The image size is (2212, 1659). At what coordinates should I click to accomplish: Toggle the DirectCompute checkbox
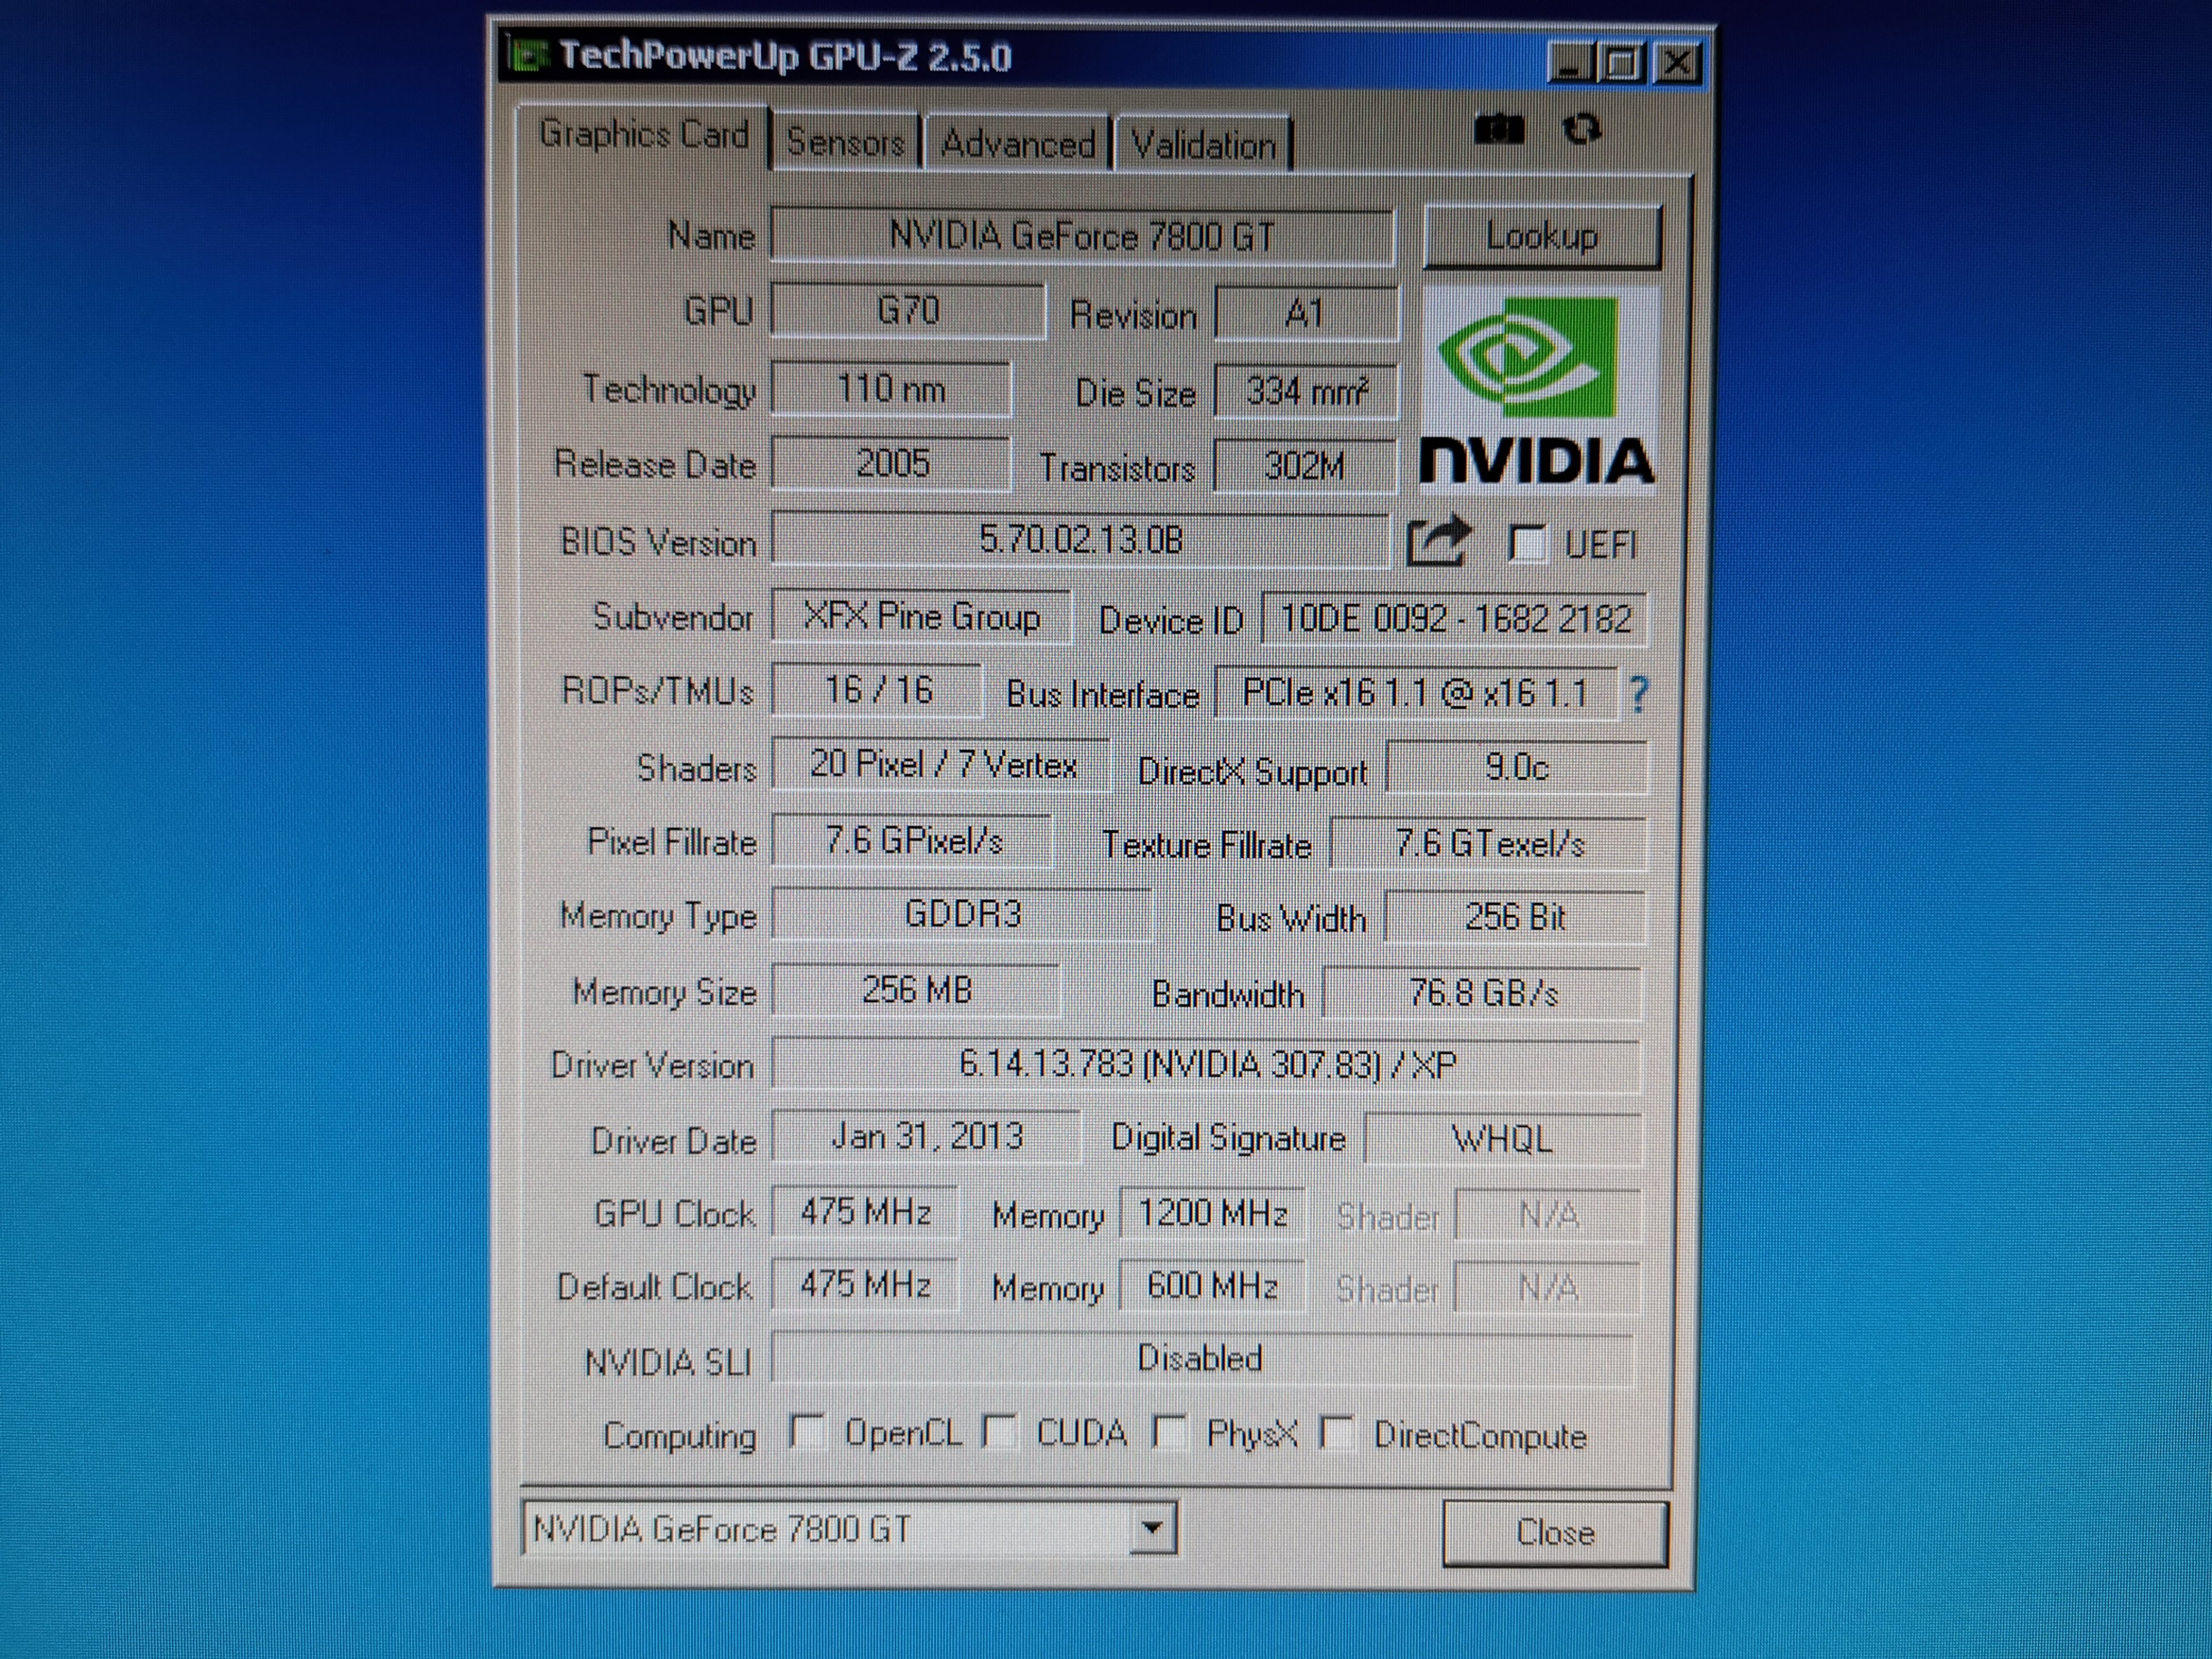tap(1337, 1433)
